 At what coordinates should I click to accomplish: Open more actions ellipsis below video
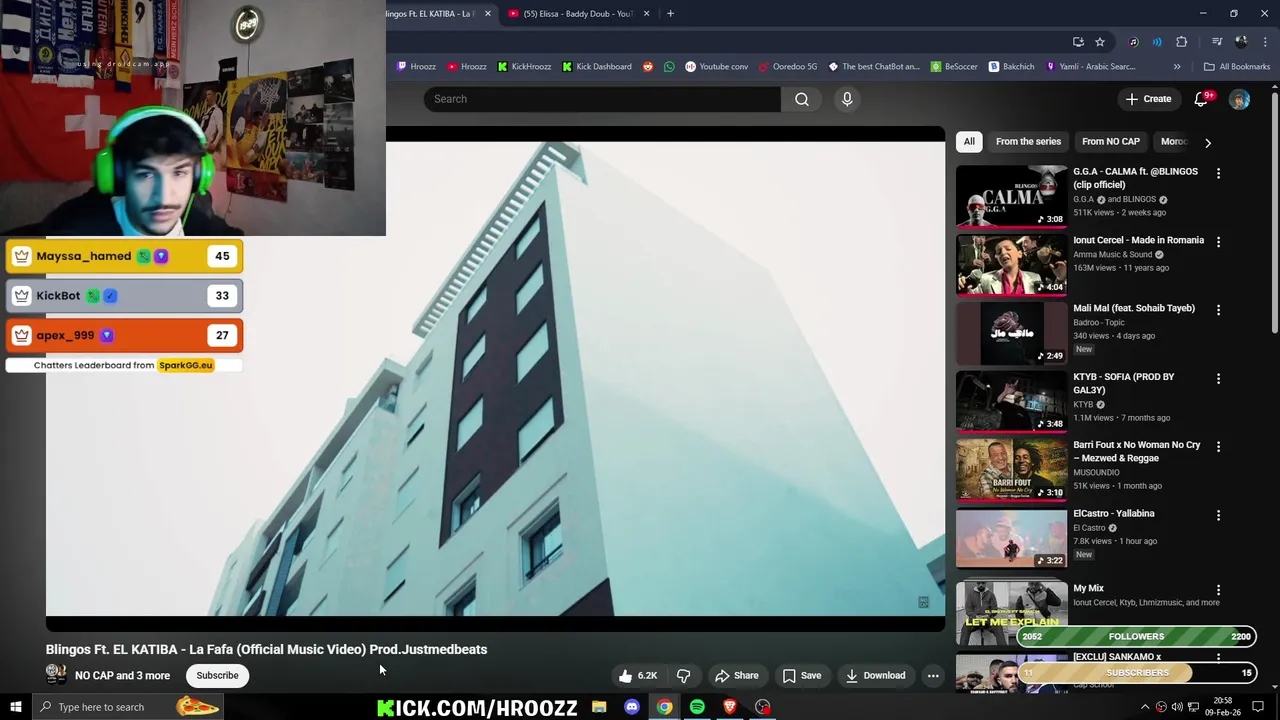click(x=933, y=675)
